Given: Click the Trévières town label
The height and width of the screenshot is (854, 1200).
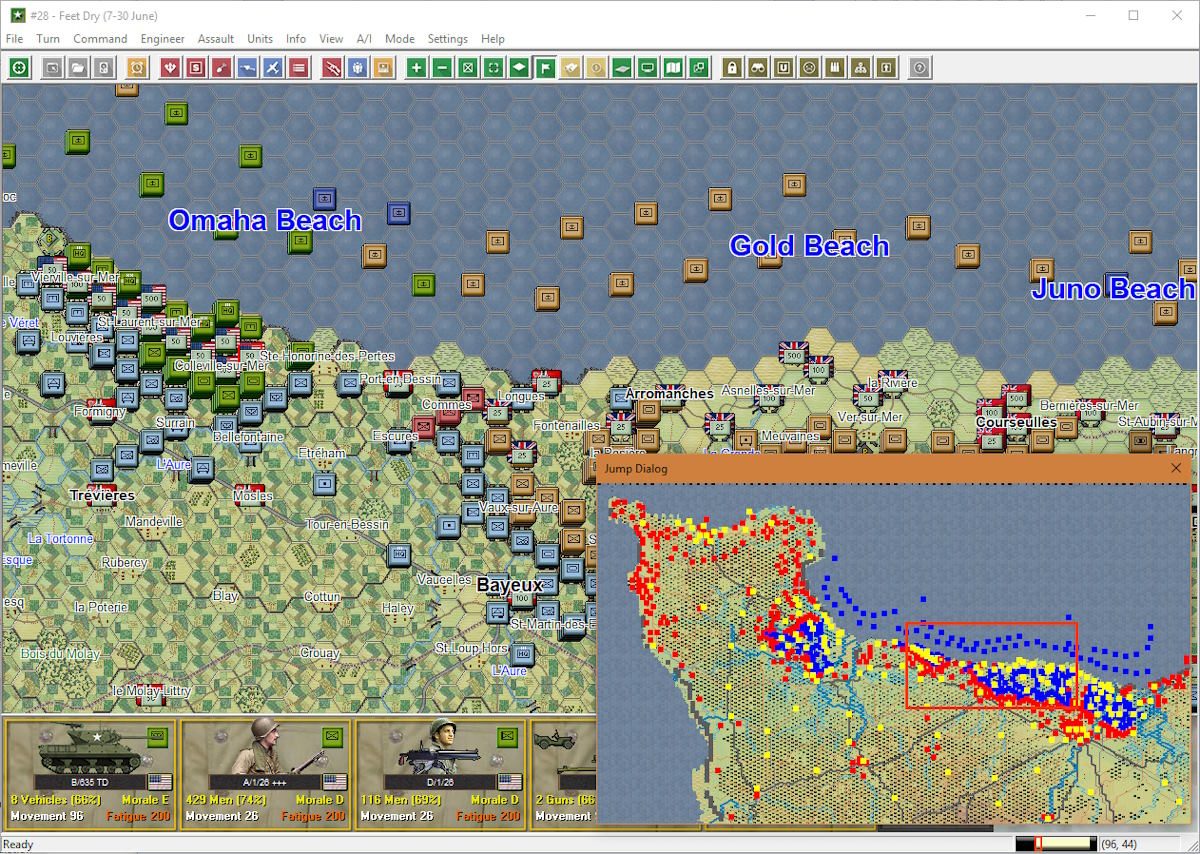Looking at the screenshot, I should pos(102,496).
